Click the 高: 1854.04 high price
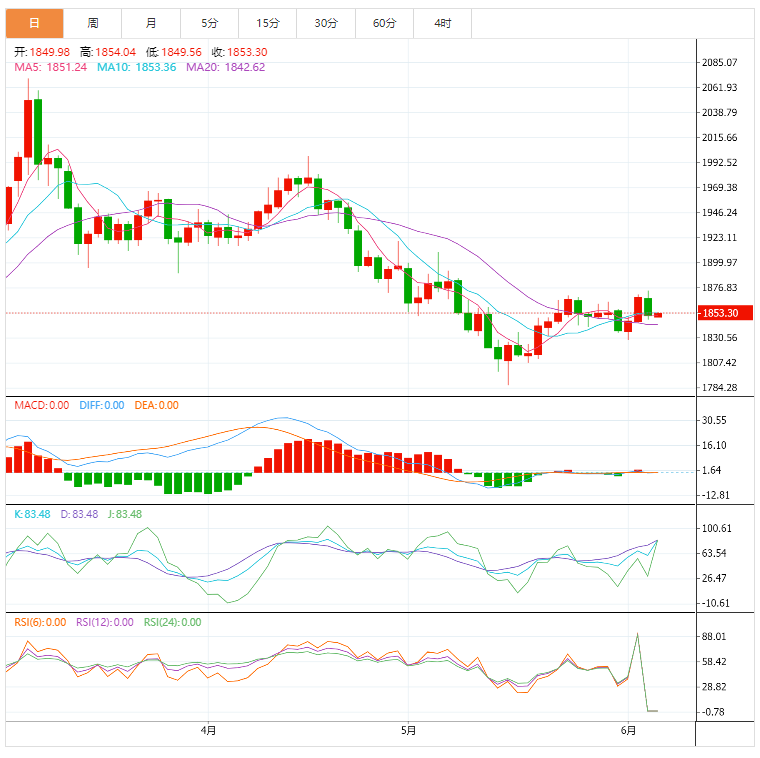Viewport: 760px width, 758px height. point(108,52)
